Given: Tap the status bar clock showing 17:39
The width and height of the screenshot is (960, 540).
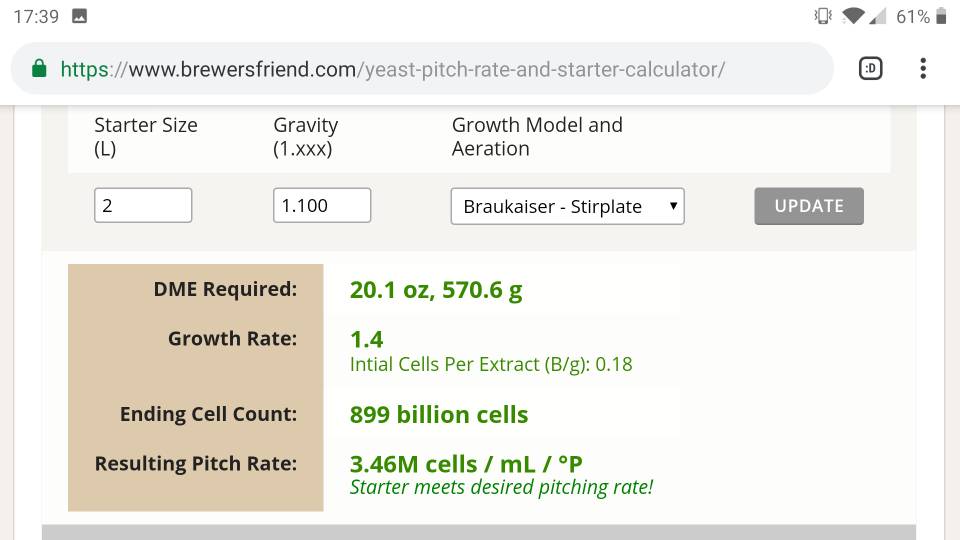Looking at the screenshot, I should 36,17.
